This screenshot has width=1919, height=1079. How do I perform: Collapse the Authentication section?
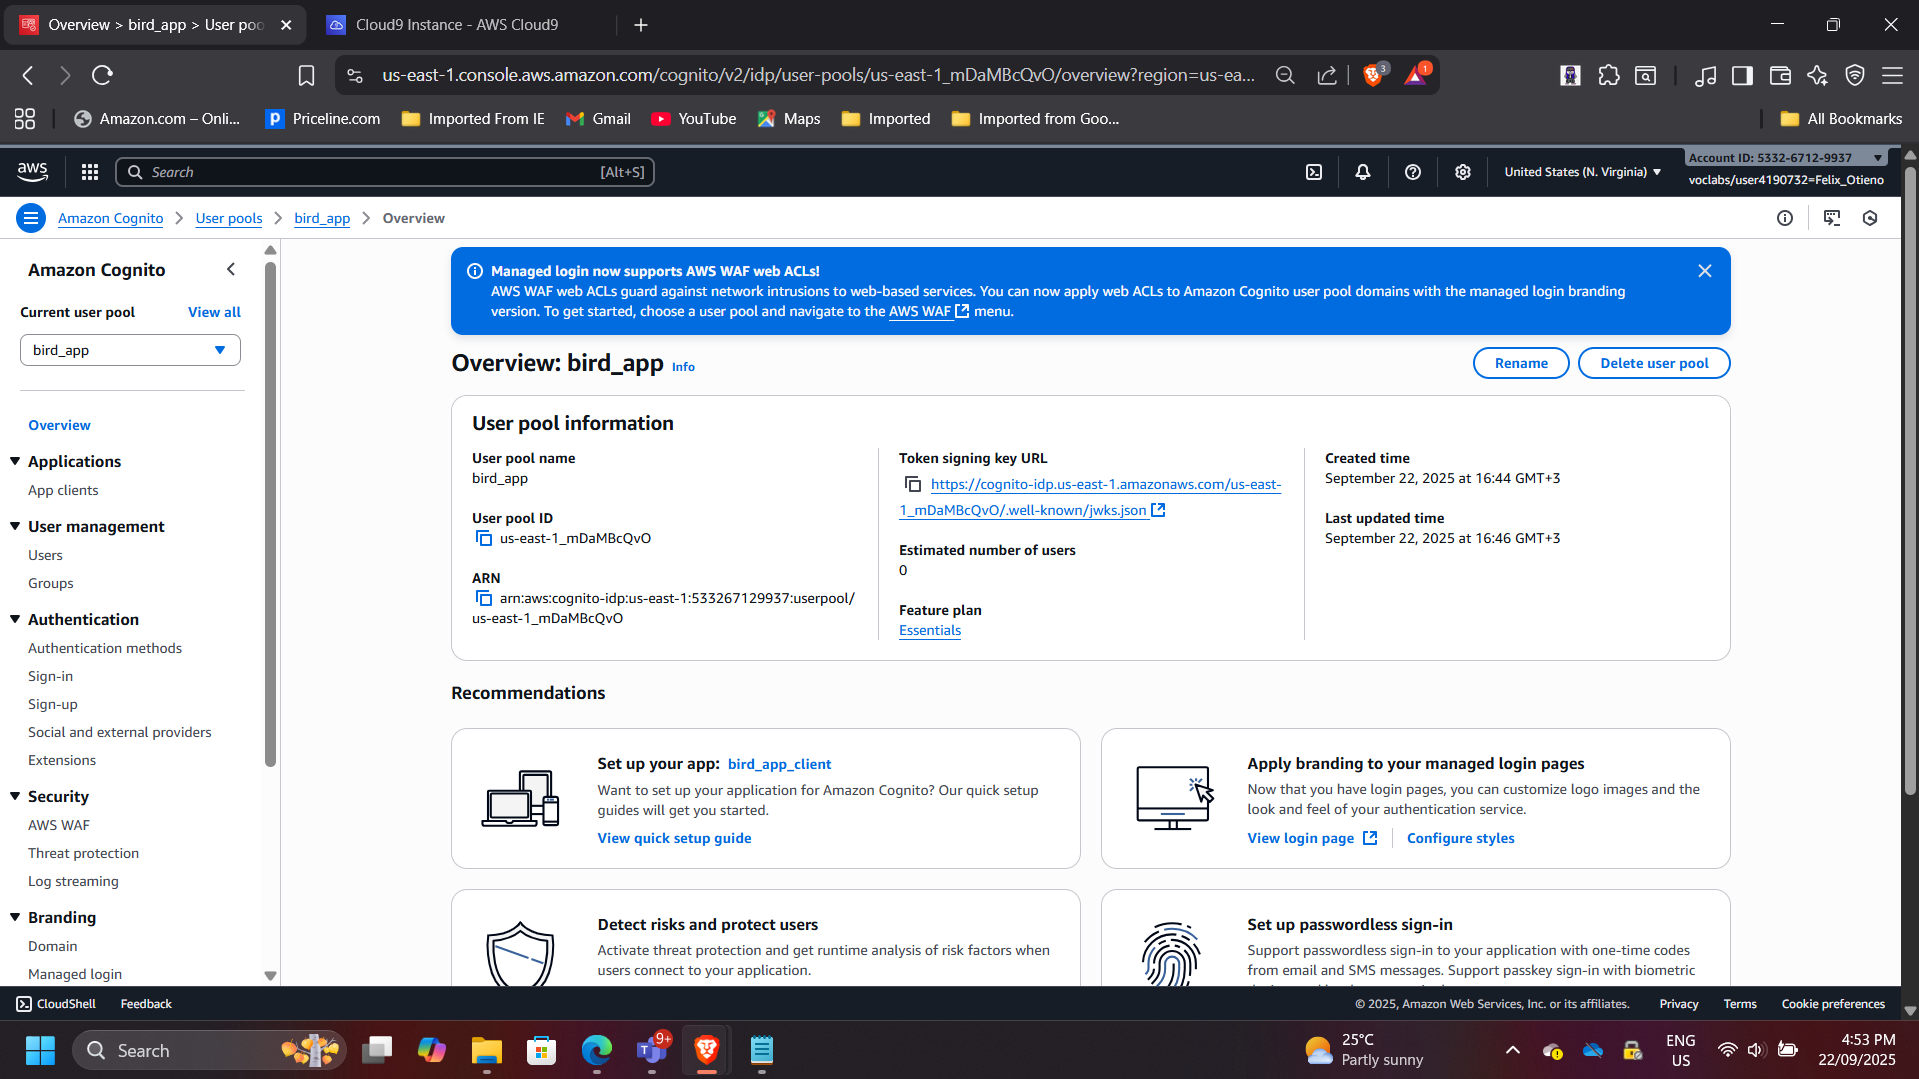click(x=15, y=620)
